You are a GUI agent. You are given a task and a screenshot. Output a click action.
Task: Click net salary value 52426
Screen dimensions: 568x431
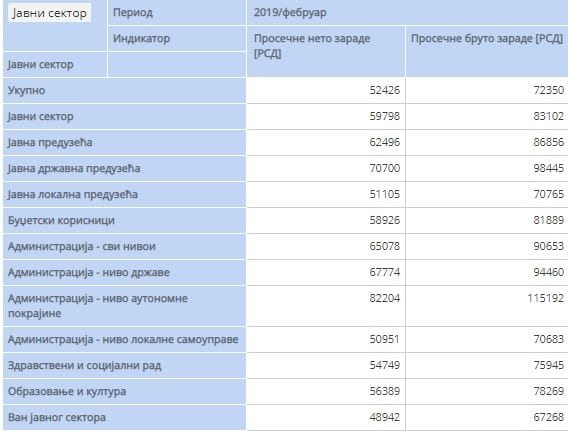[385, 90]
